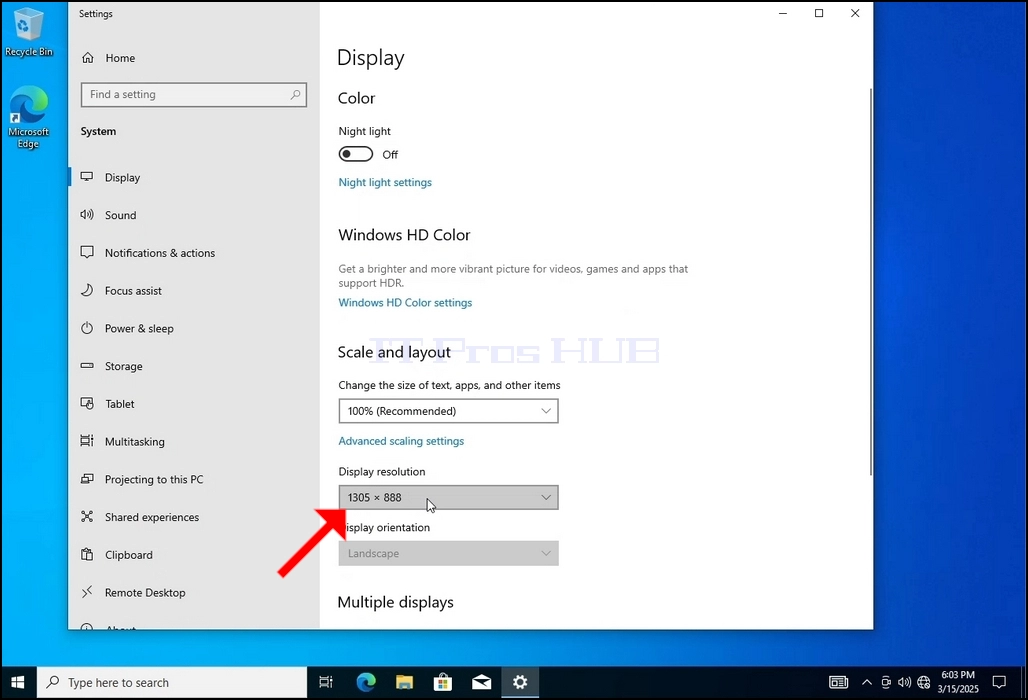Click the Focus assist moon icon
This screenshot has width=1028, height=700.
(x=87, y=290)
